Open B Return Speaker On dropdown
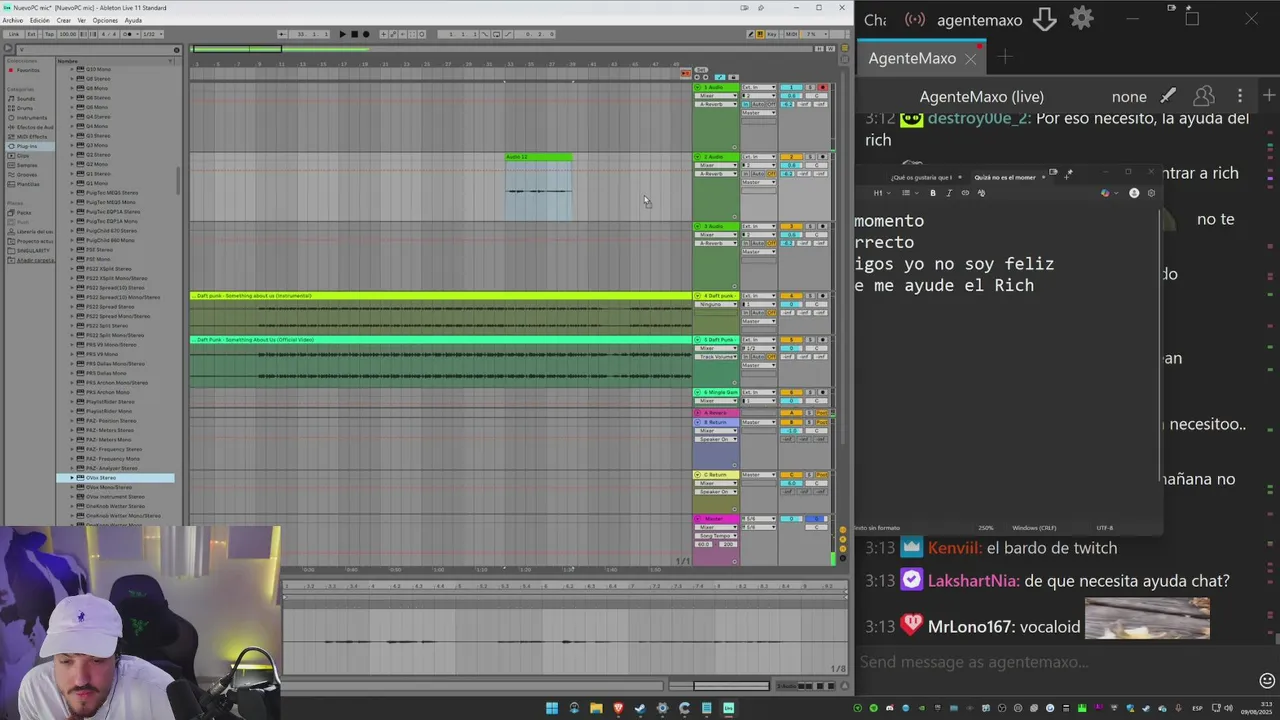This screenshot has height=720, width=1280. tap(716, 439)
